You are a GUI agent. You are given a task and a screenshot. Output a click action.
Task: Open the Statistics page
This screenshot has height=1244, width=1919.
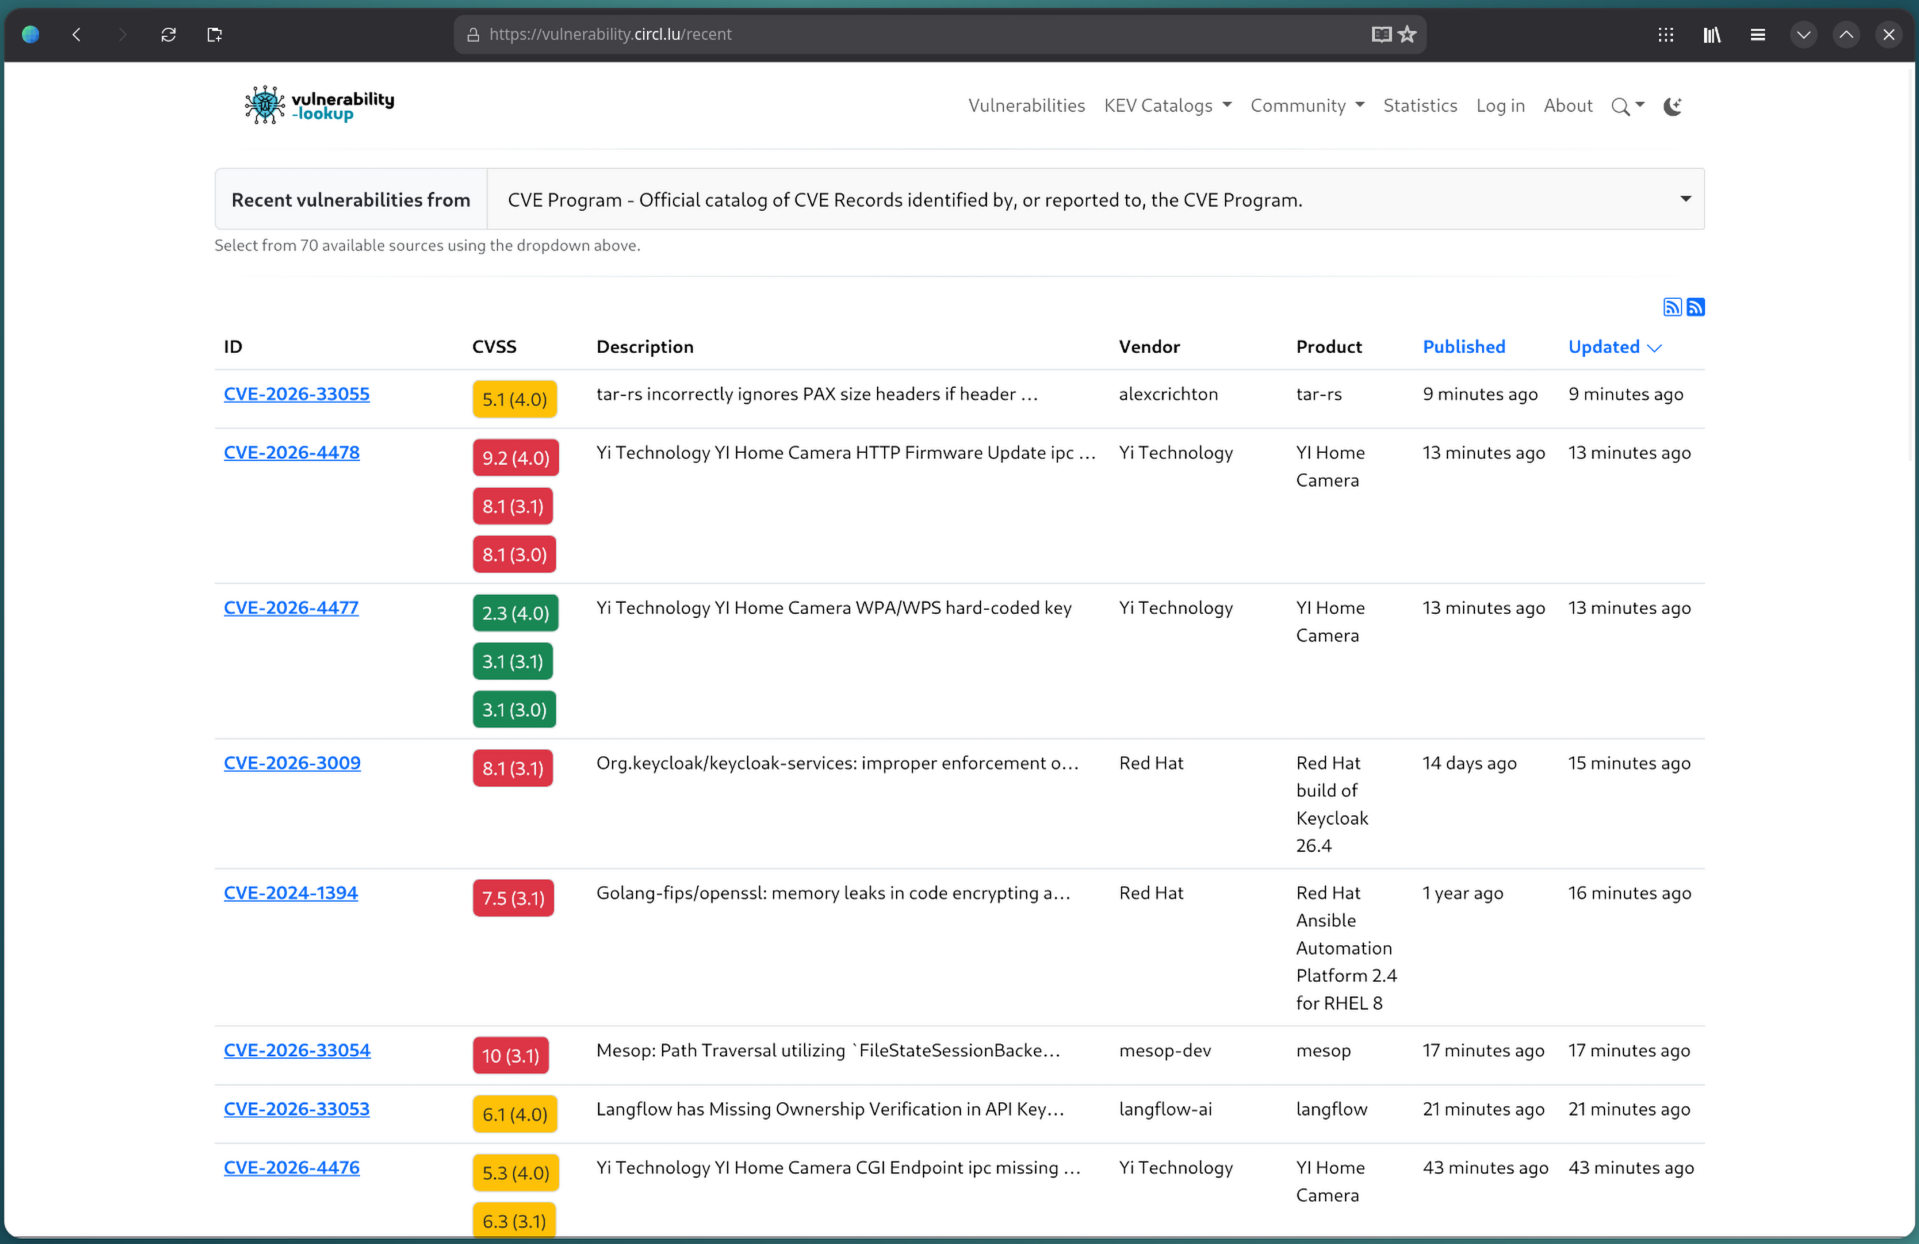click(x=1420, y=105)
